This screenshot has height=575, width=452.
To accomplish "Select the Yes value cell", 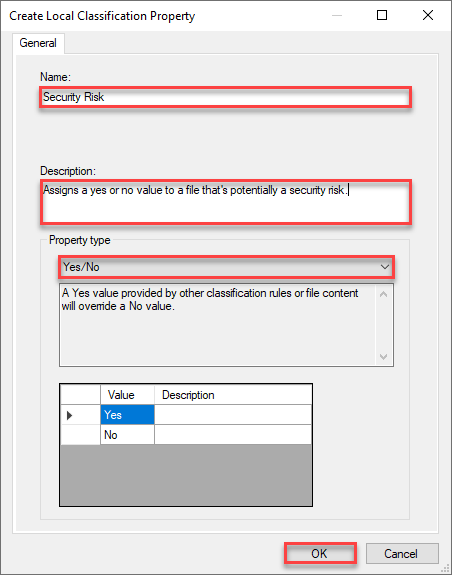I will 127,415.
